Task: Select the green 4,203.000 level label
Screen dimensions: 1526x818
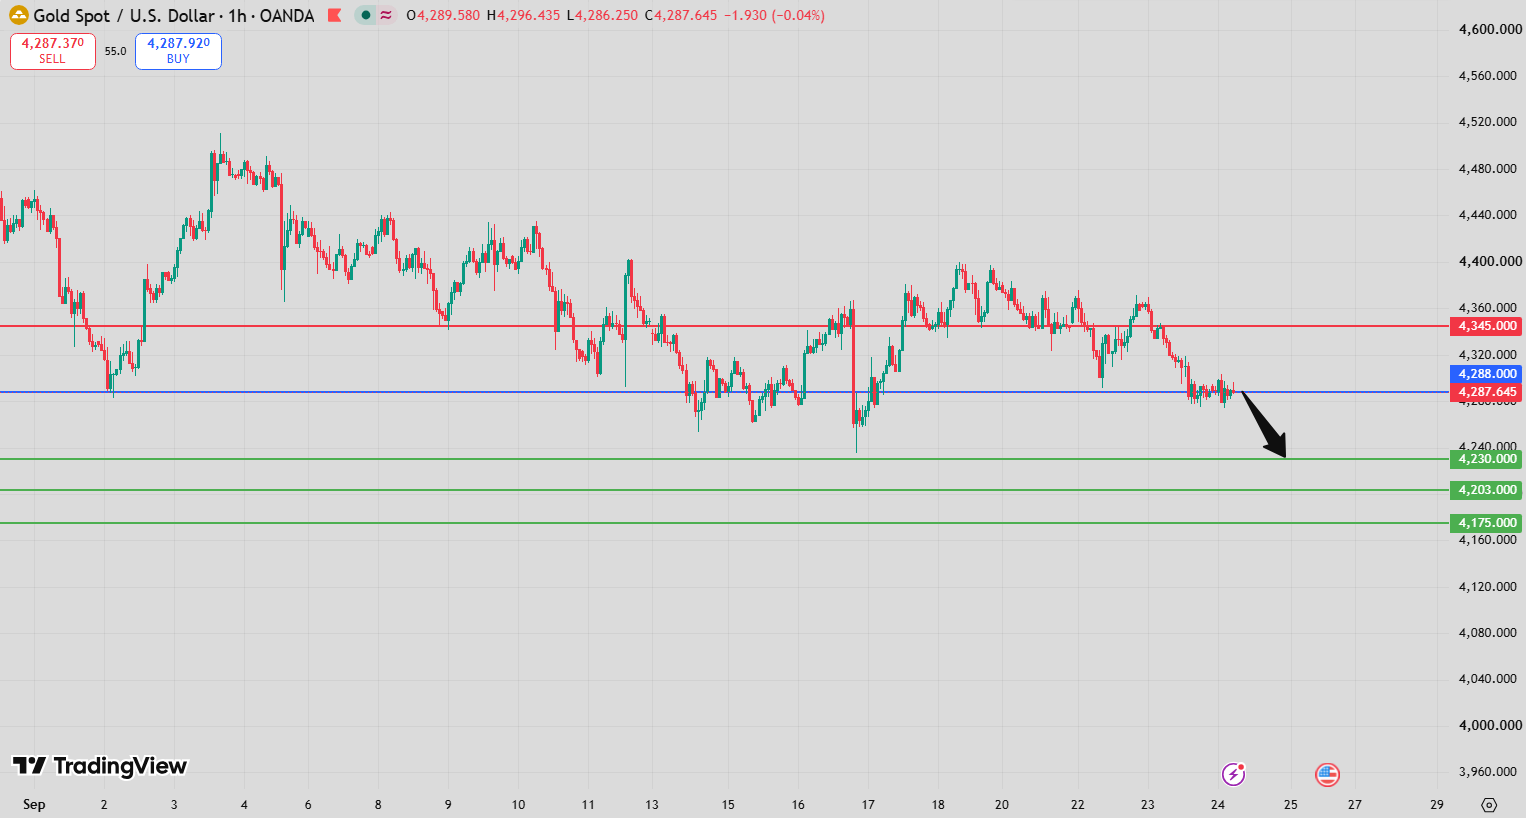Action: [x=1486, y=490]
